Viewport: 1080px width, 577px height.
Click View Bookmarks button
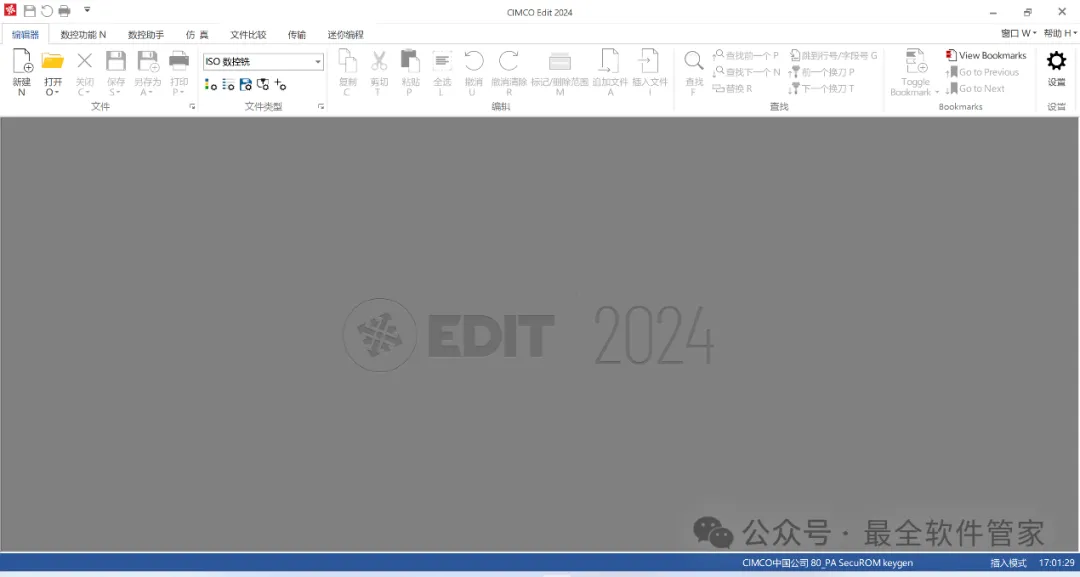pyautogui.click(x=986, y=55)
